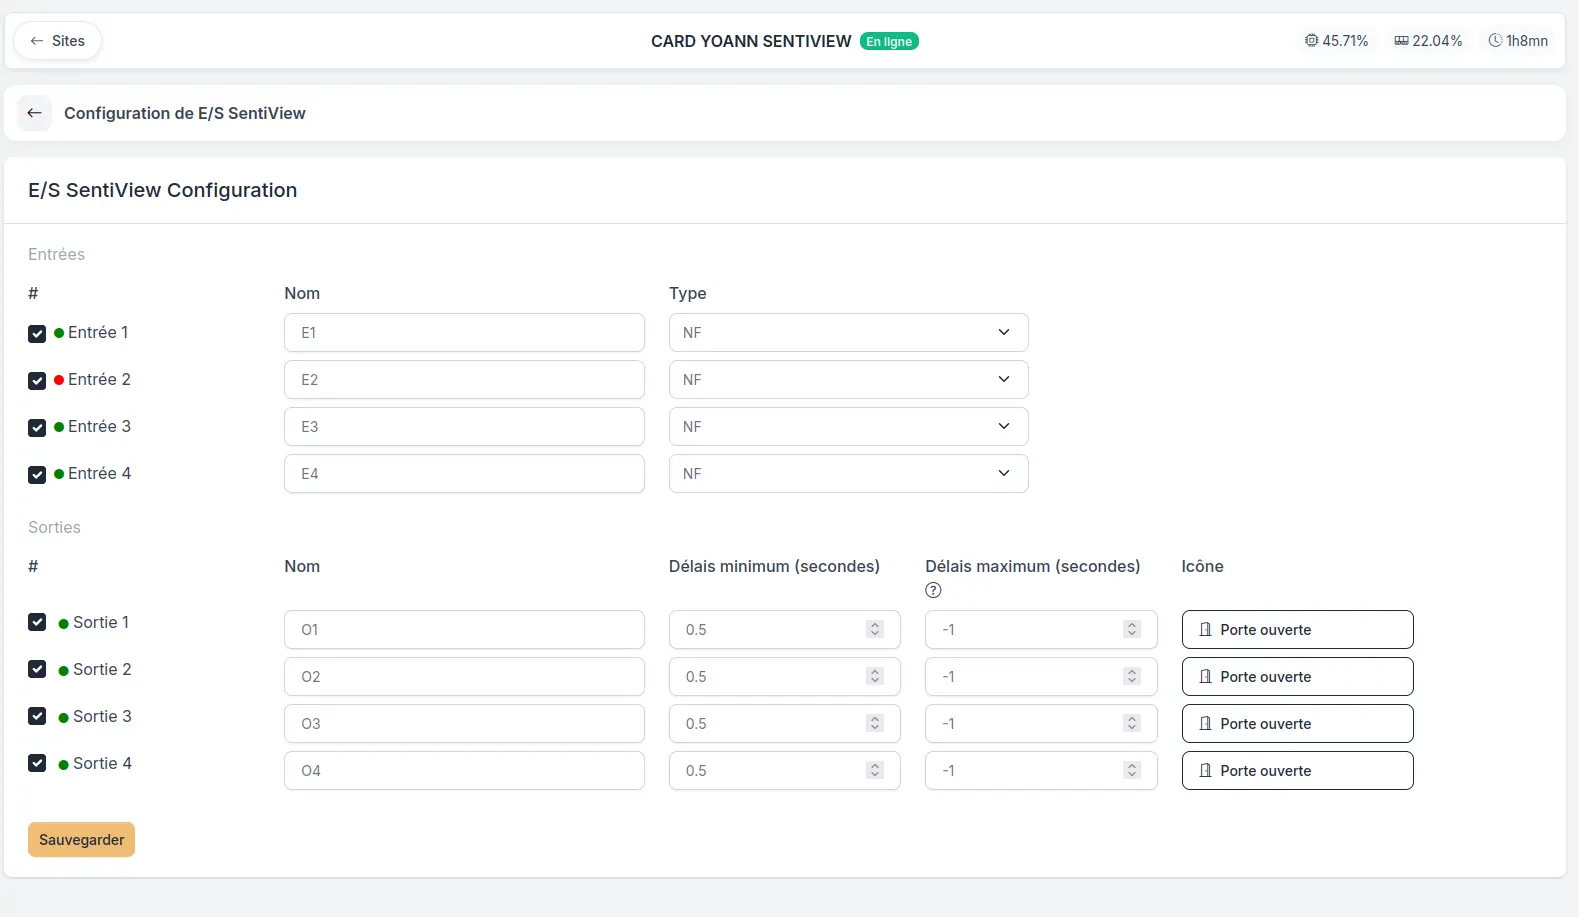The width and height of the screenshot is (1579, 917).
Task: Toggle the Entrée 3 checkbox
Action: pyautogui.click(x=37, y=428)
